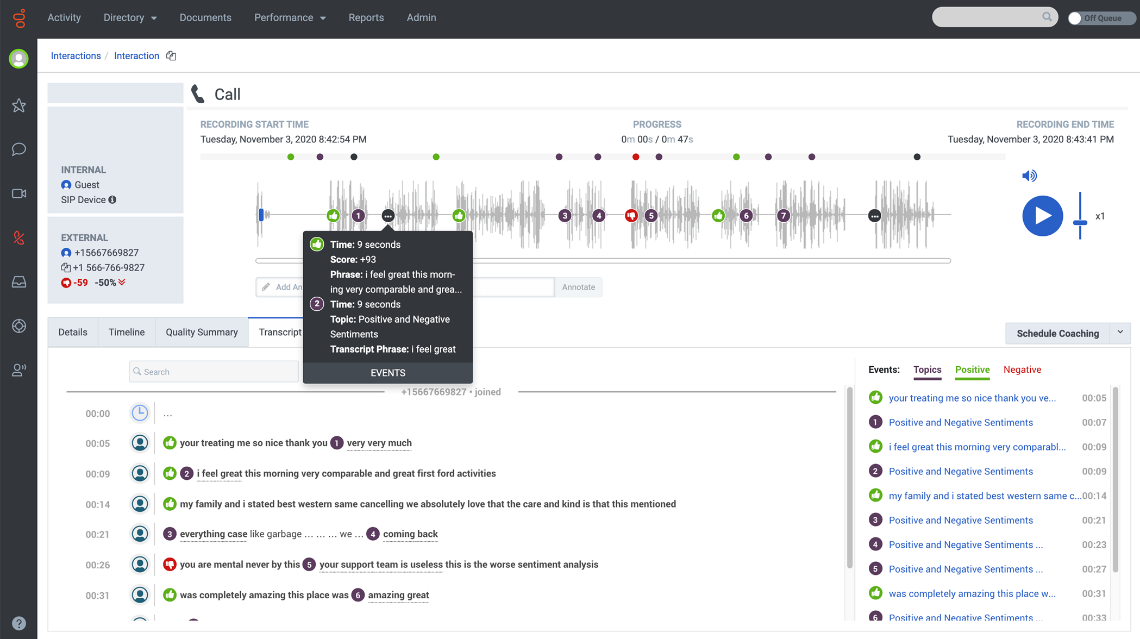Expand the Directory menu dropdown
Image resolution: width=1140 pixels, height=639 pixels.
[x=130, y=18]
